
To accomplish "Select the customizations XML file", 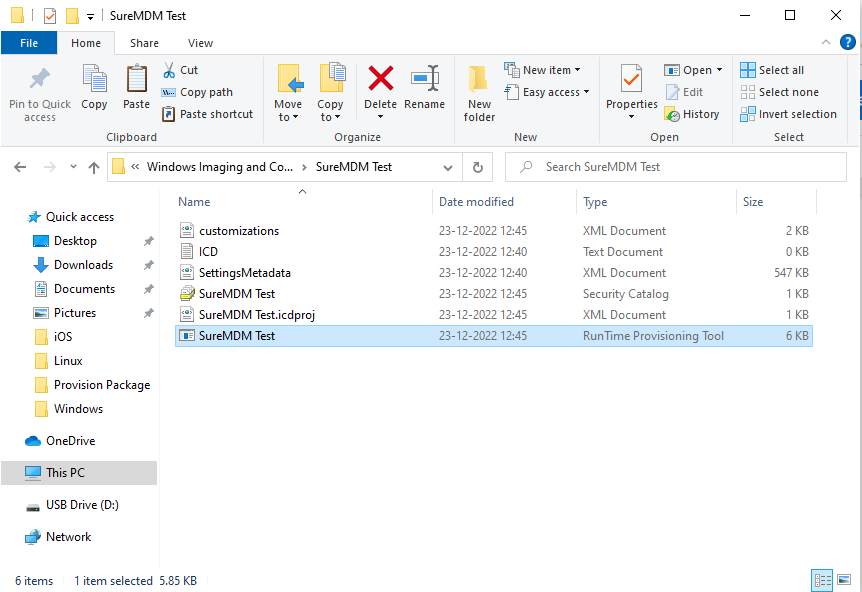I will coord(493,231).
